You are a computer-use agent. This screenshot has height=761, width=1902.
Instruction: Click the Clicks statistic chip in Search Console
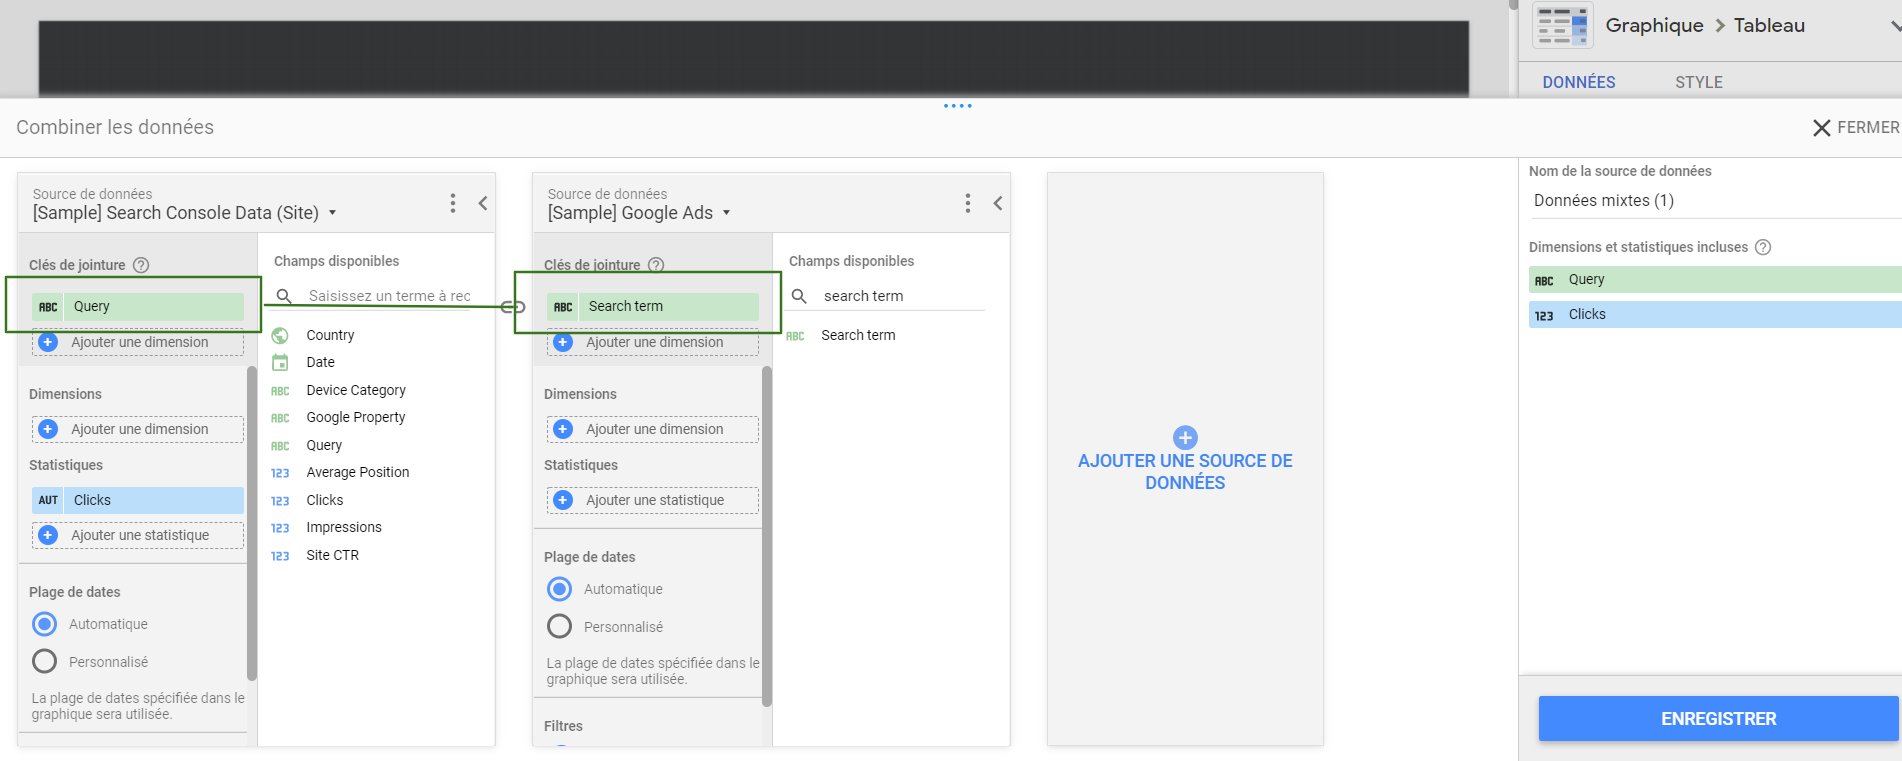[x=138, y=500]
